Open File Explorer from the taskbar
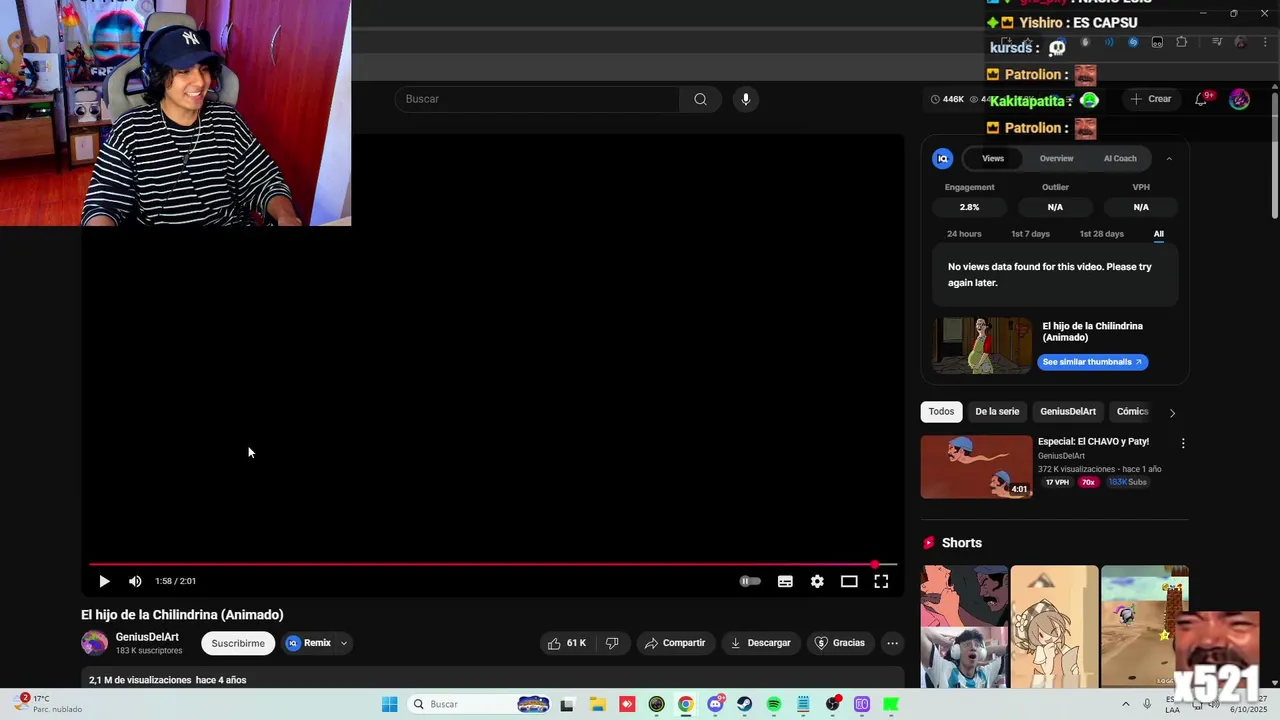1280x720 pixels. (597, 704)
